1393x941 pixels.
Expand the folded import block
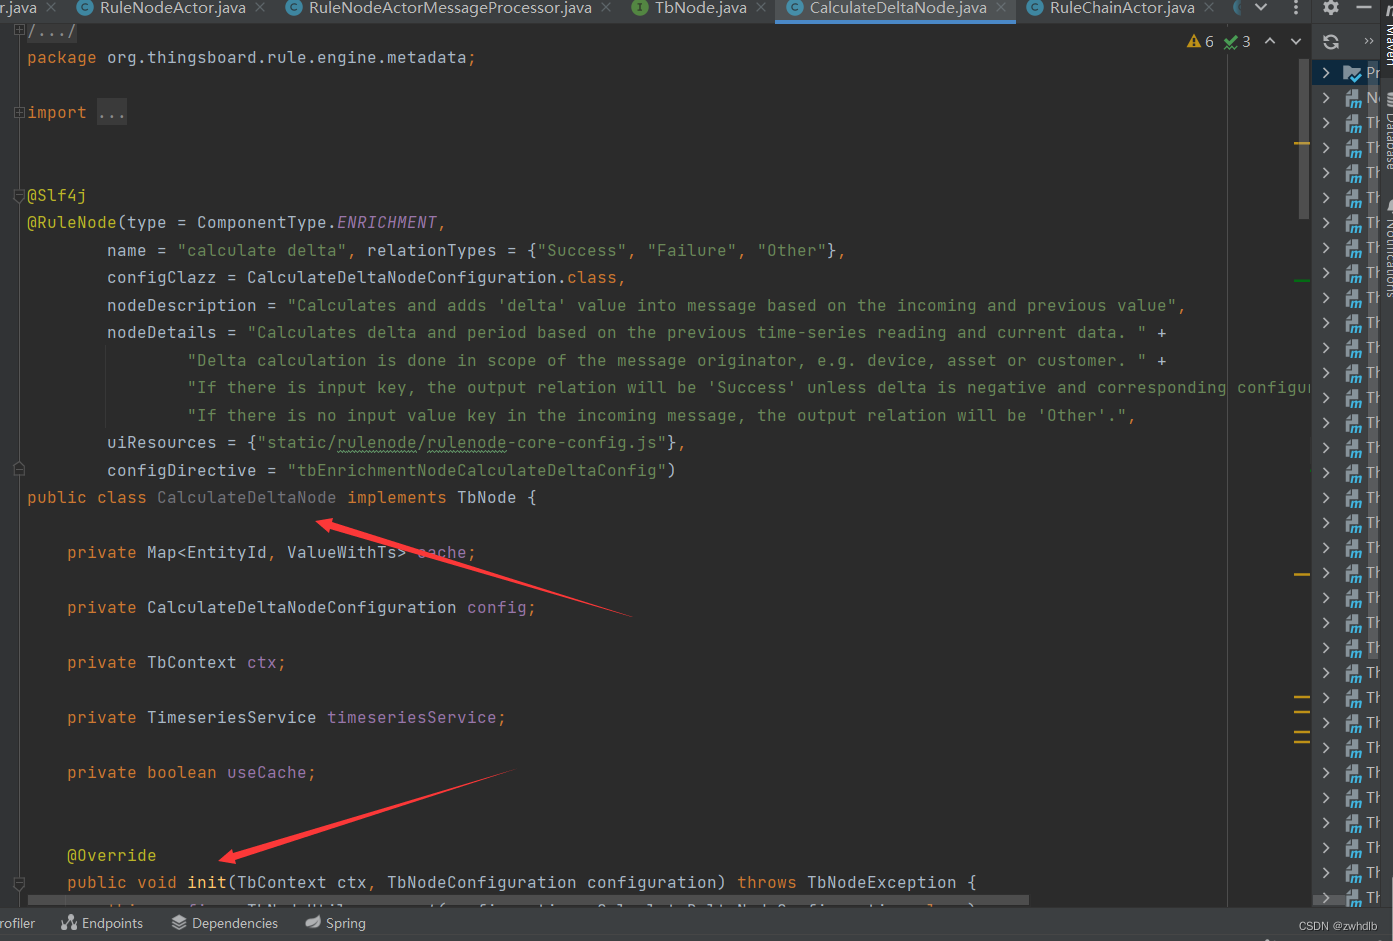point(19,113)
